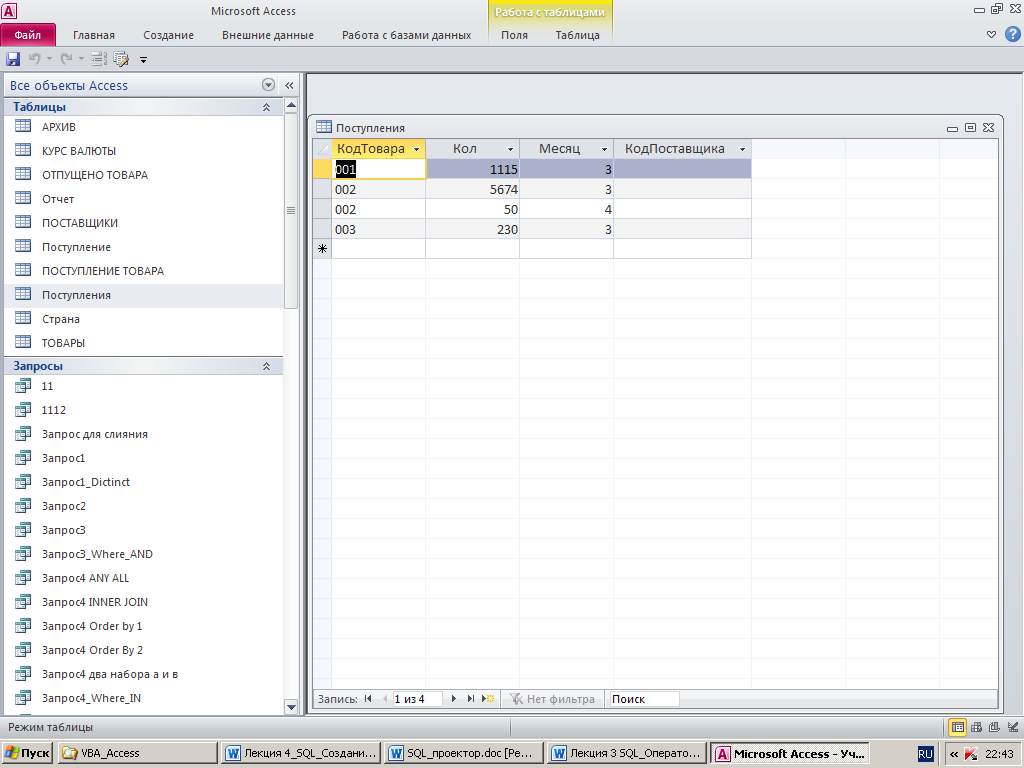The width and height of the screenshot is (1024, 768).
Task: Click the select-all corner of the datasheet
Action: tap(323, 149)
